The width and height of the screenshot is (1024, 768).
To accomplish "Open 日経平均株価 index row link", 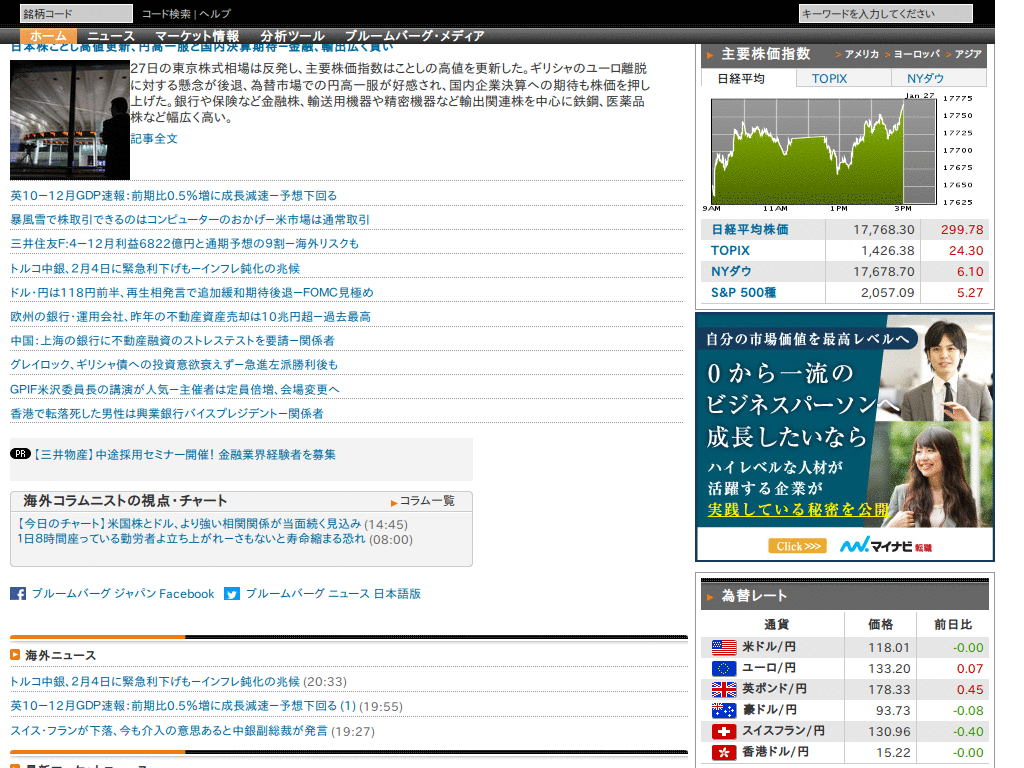I will click(750, 229).
